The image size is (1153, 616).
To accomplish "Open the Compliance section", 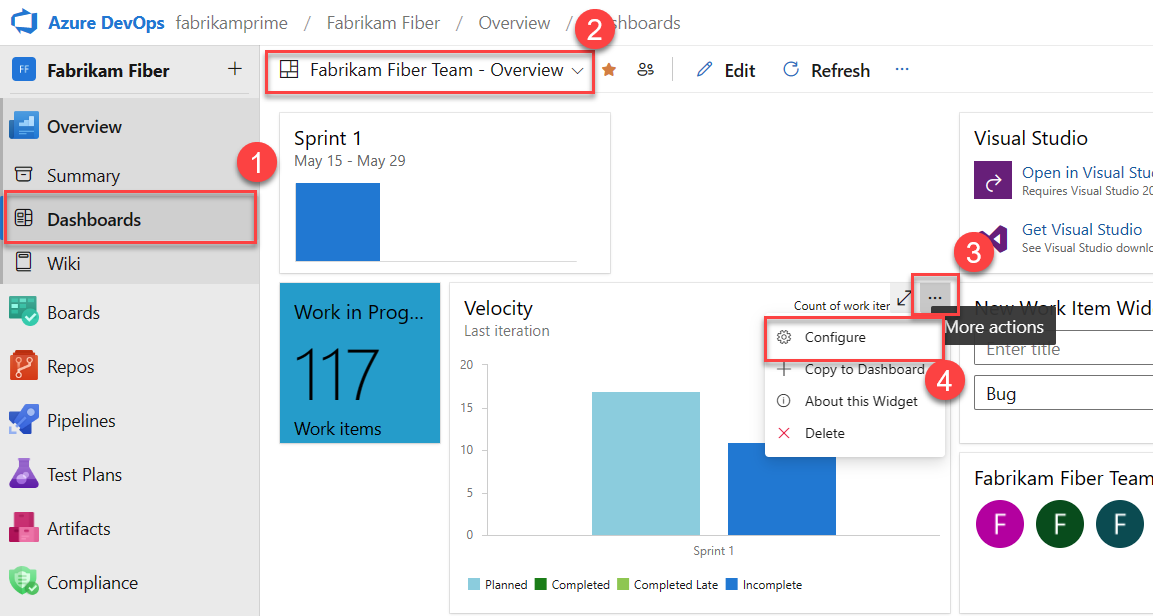I will pyautogui.click(x=25, y=582).
